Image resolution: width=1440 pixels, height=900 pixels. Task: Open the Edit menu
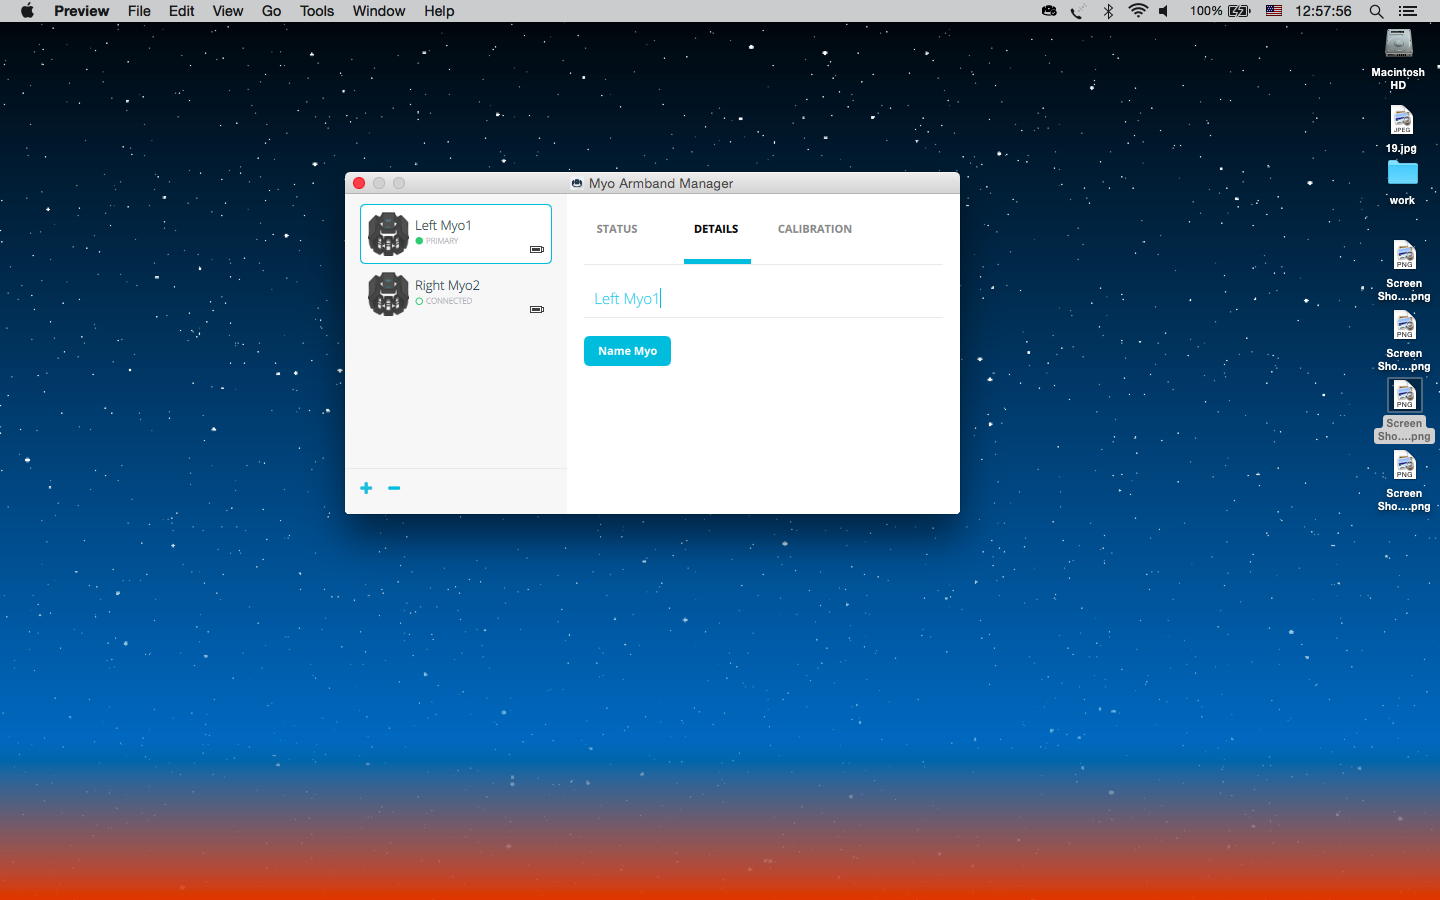pos(182,11)
